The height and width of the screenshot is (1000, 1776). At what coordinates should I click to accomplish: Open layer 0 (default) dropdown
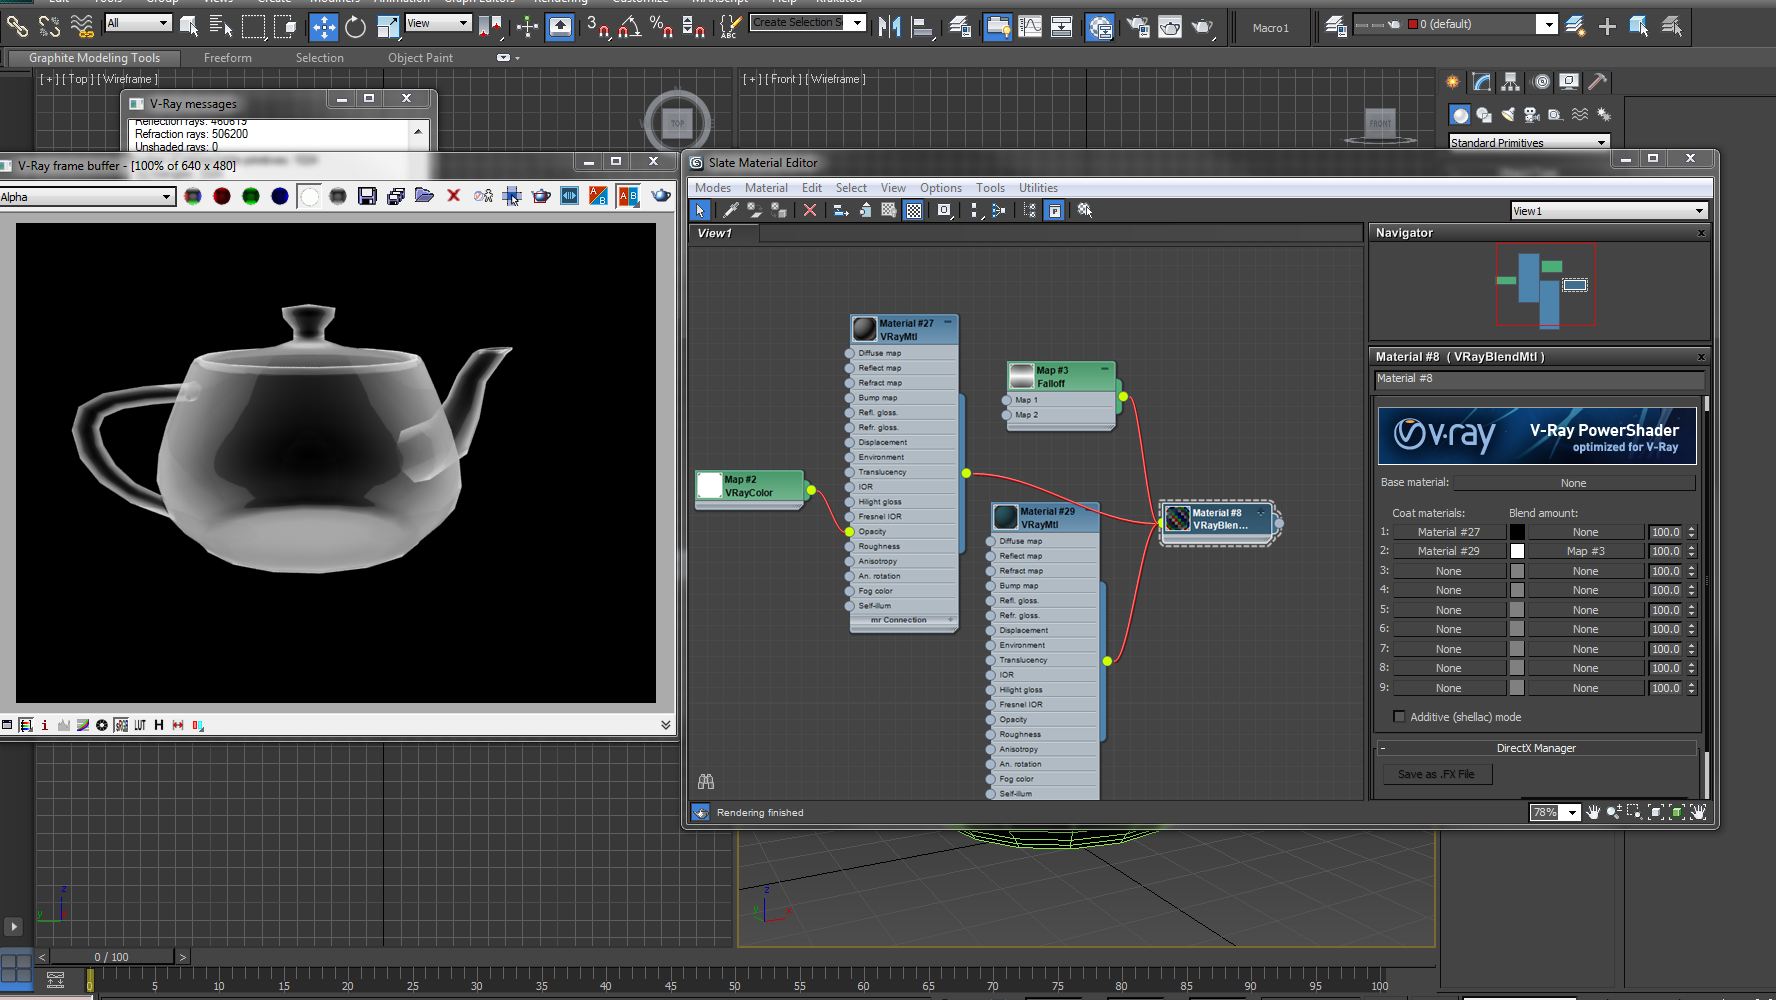point(1546,24)
